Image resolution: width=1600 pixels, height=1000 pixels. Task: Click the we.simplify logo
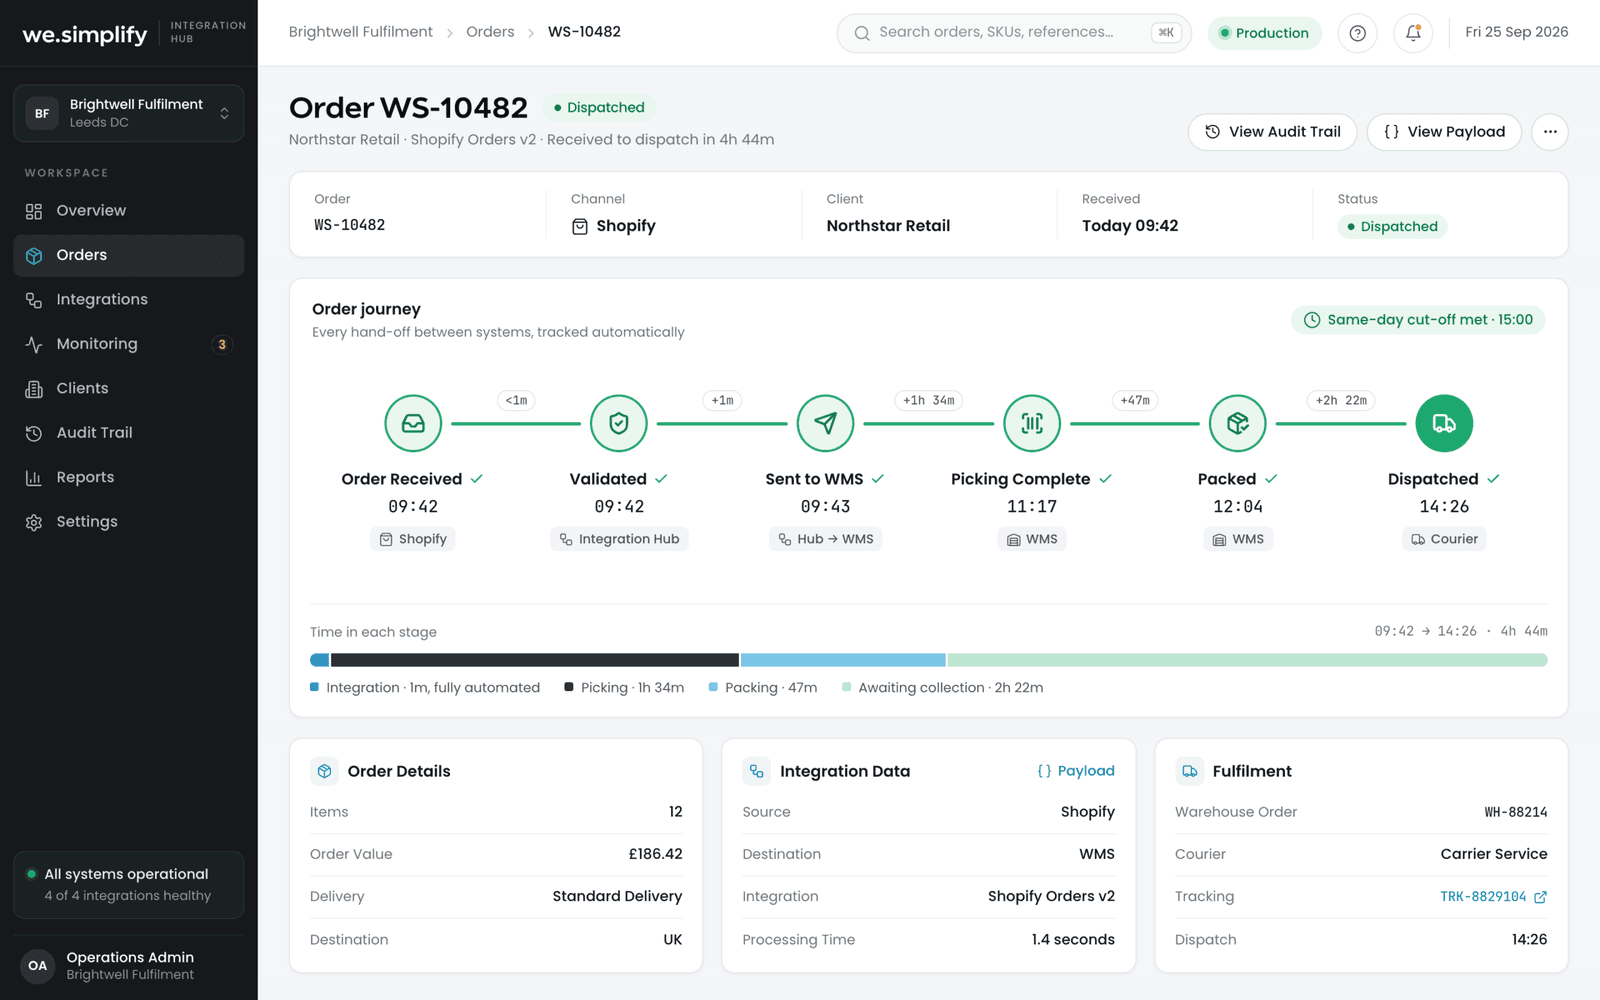click(85, 34)
